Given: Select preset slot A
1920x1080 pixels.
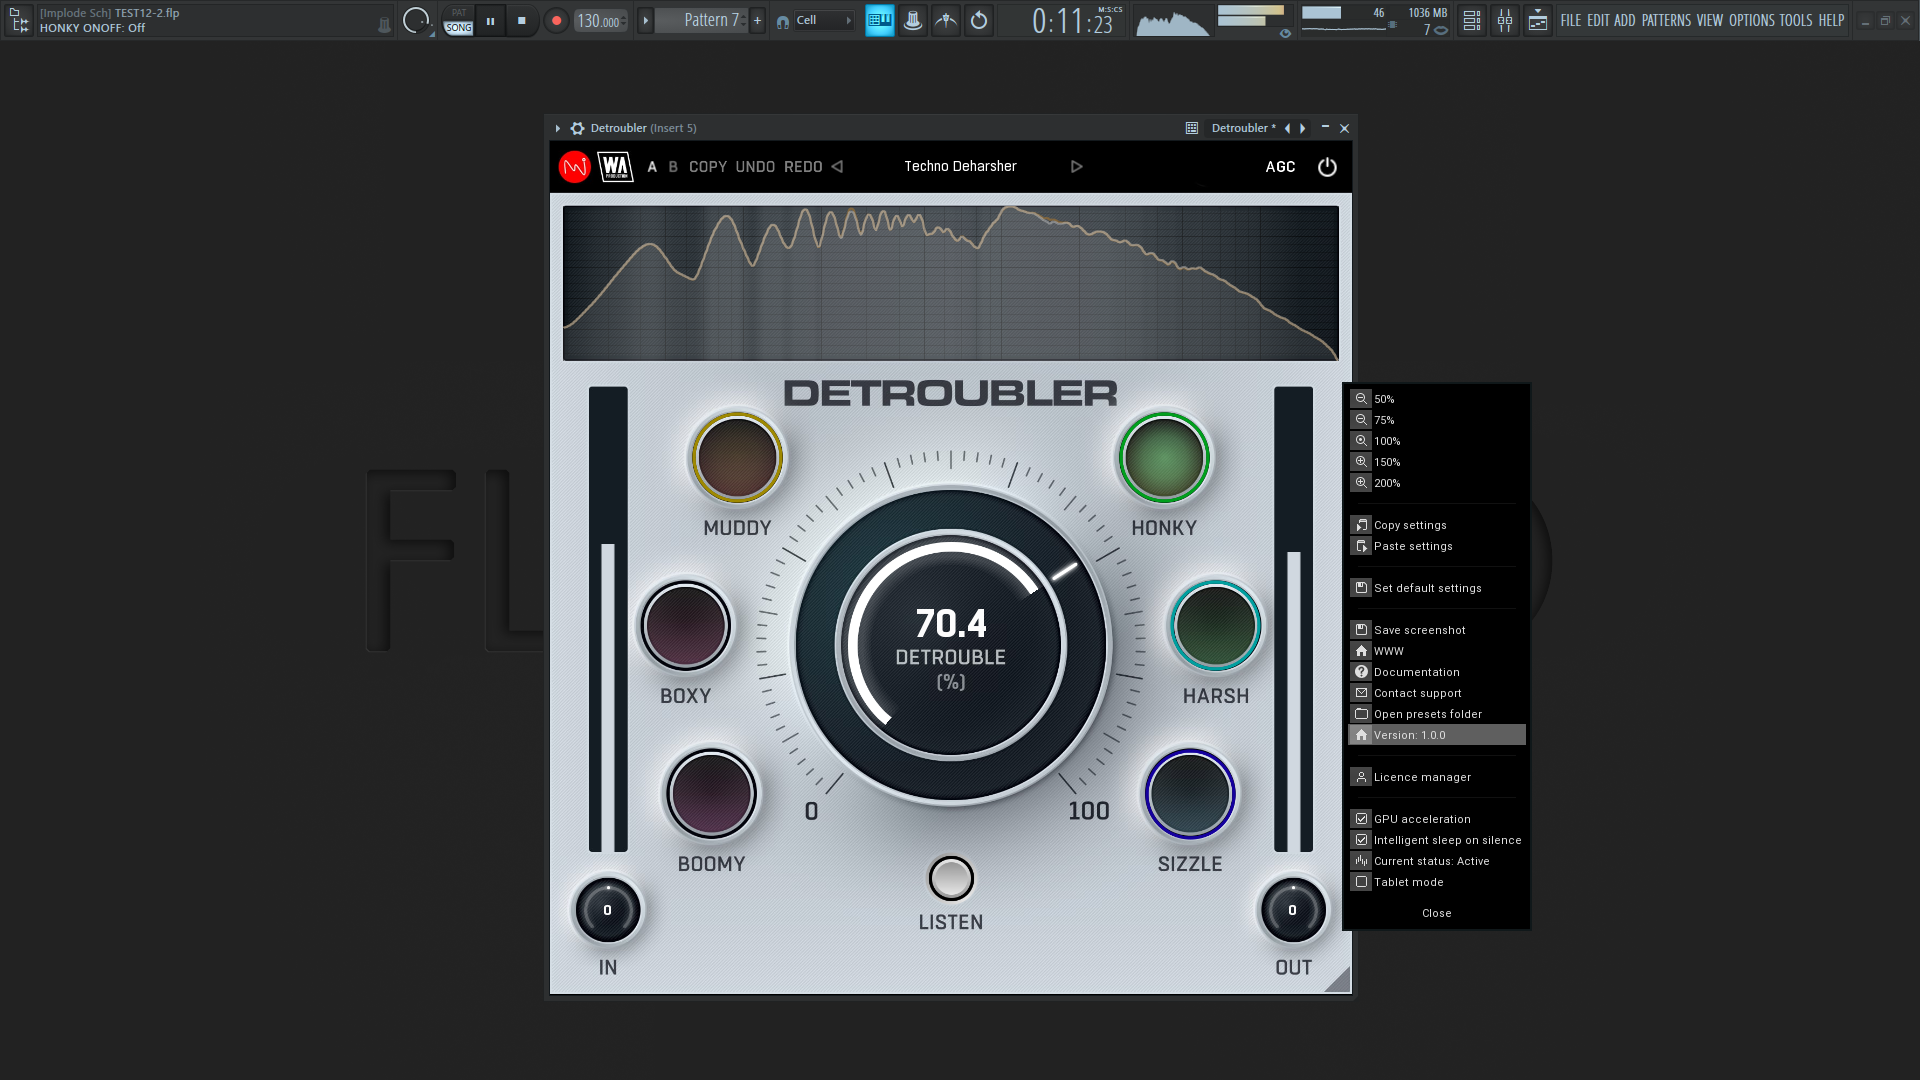Looking at the screenshot, I should [652, 167].
